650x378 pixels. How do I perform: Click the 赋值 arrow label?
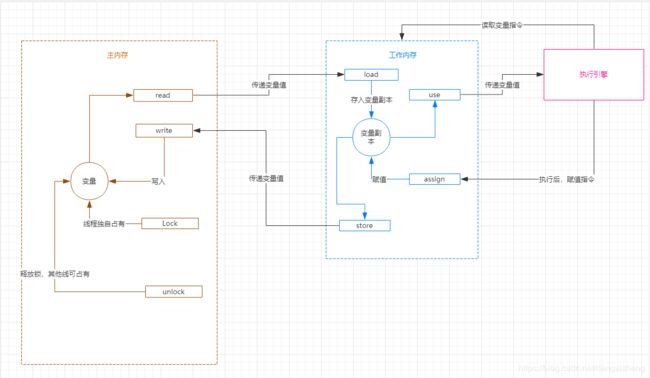(379, 179)
